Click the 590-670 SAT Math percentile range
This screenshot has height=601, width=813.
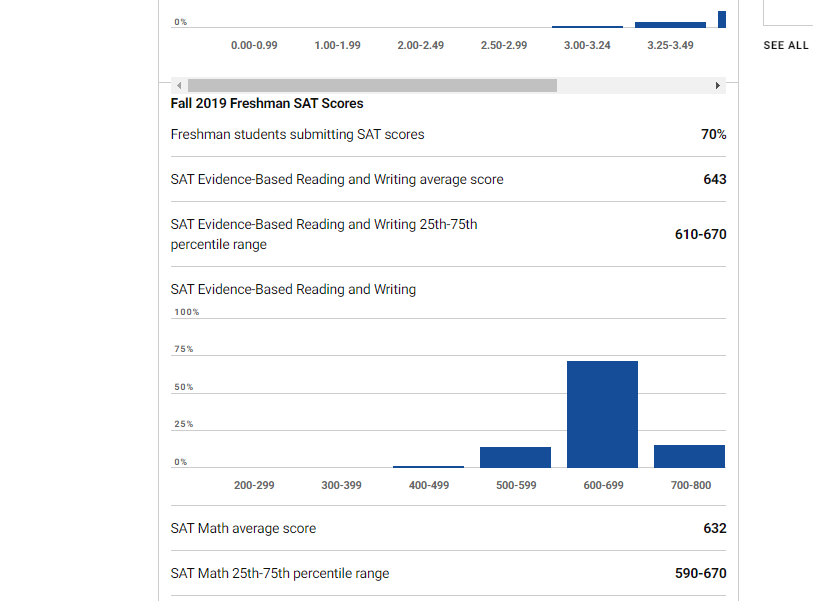click(x=700, y=574)
